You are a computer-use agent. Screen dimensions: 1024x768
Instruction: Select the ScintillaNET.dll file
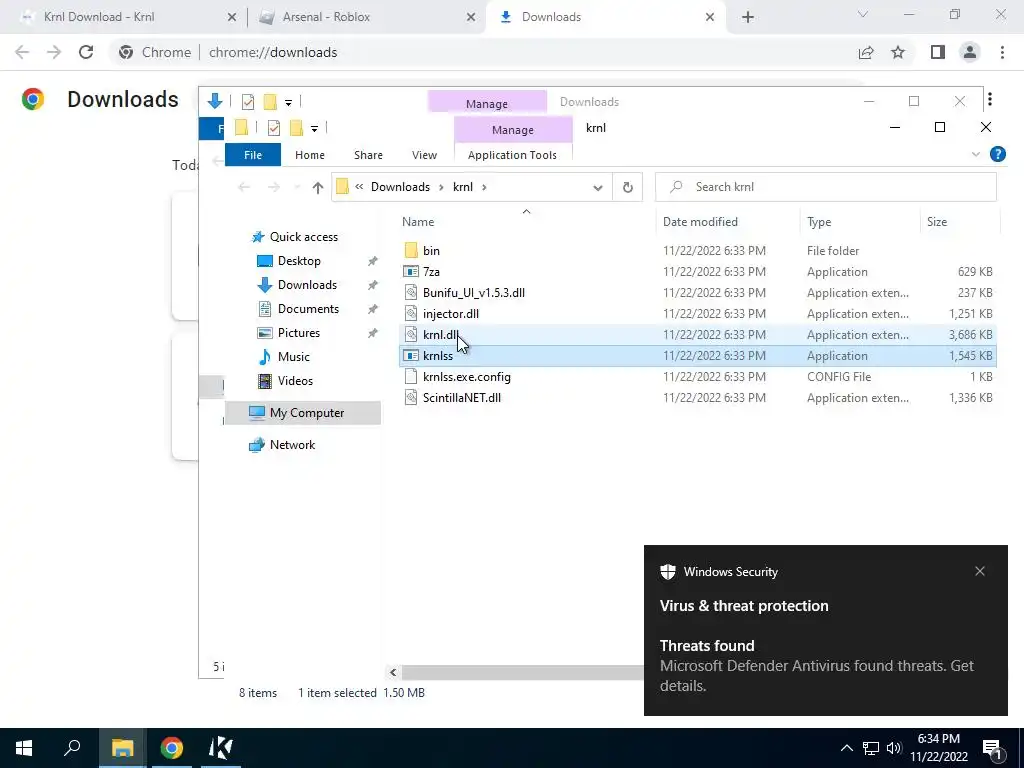(x=696, y=398)
